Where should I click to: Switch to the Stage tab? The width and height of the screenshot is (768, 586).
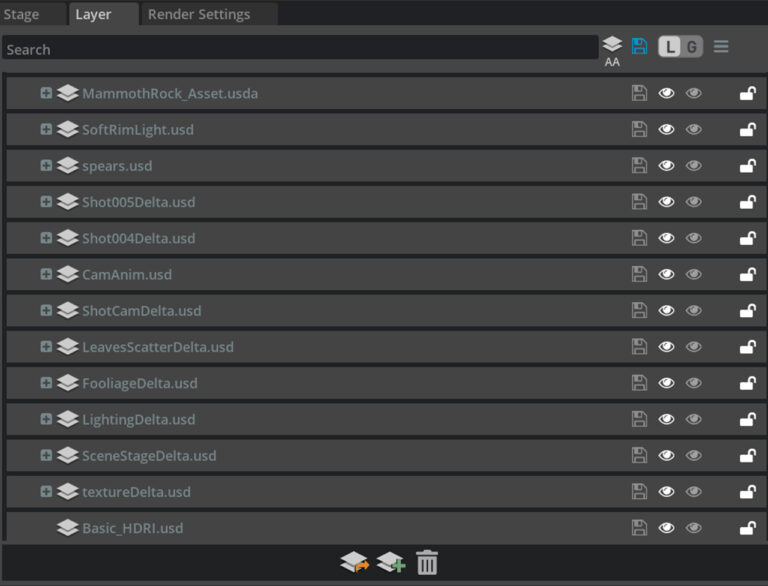pyautogui.click(x=22, y=14)
